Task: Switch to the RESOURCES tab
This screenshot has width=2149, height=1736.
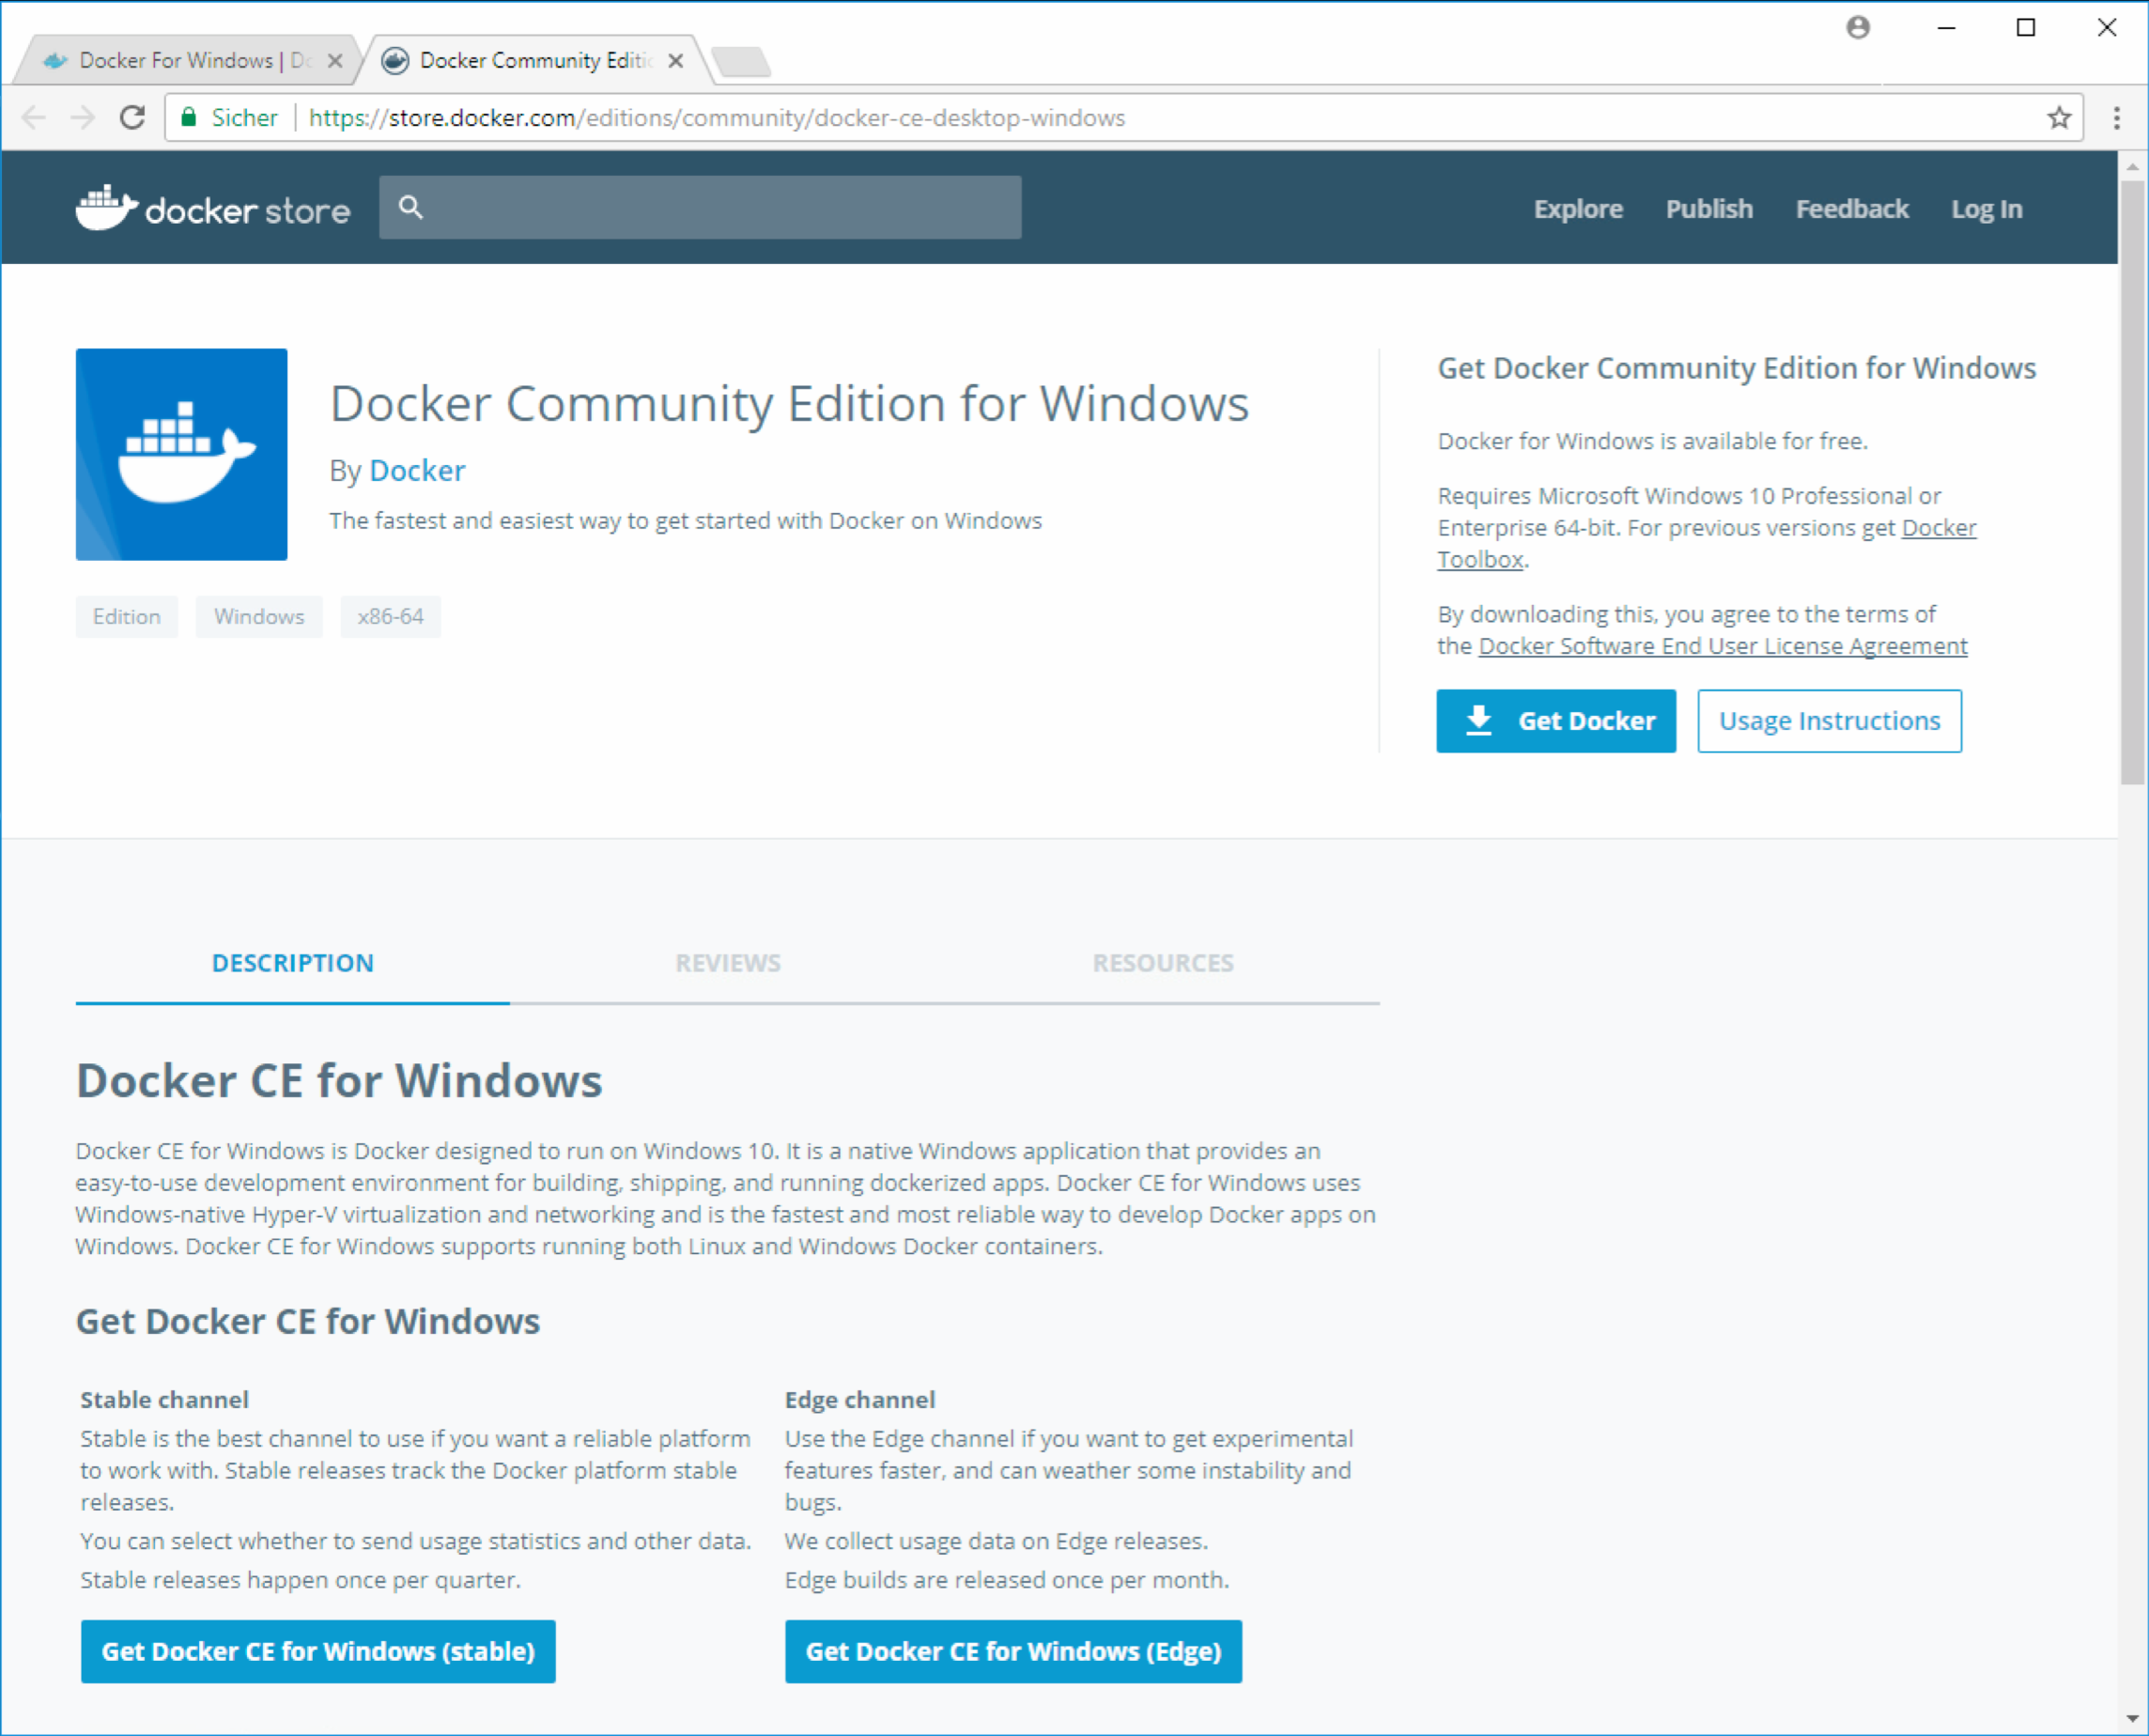Action: click(1163, 963)
